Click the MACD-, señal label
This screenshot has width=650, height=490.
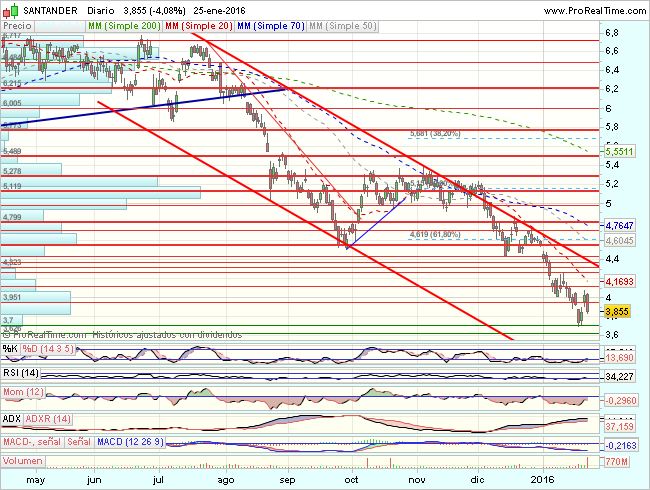32,442
